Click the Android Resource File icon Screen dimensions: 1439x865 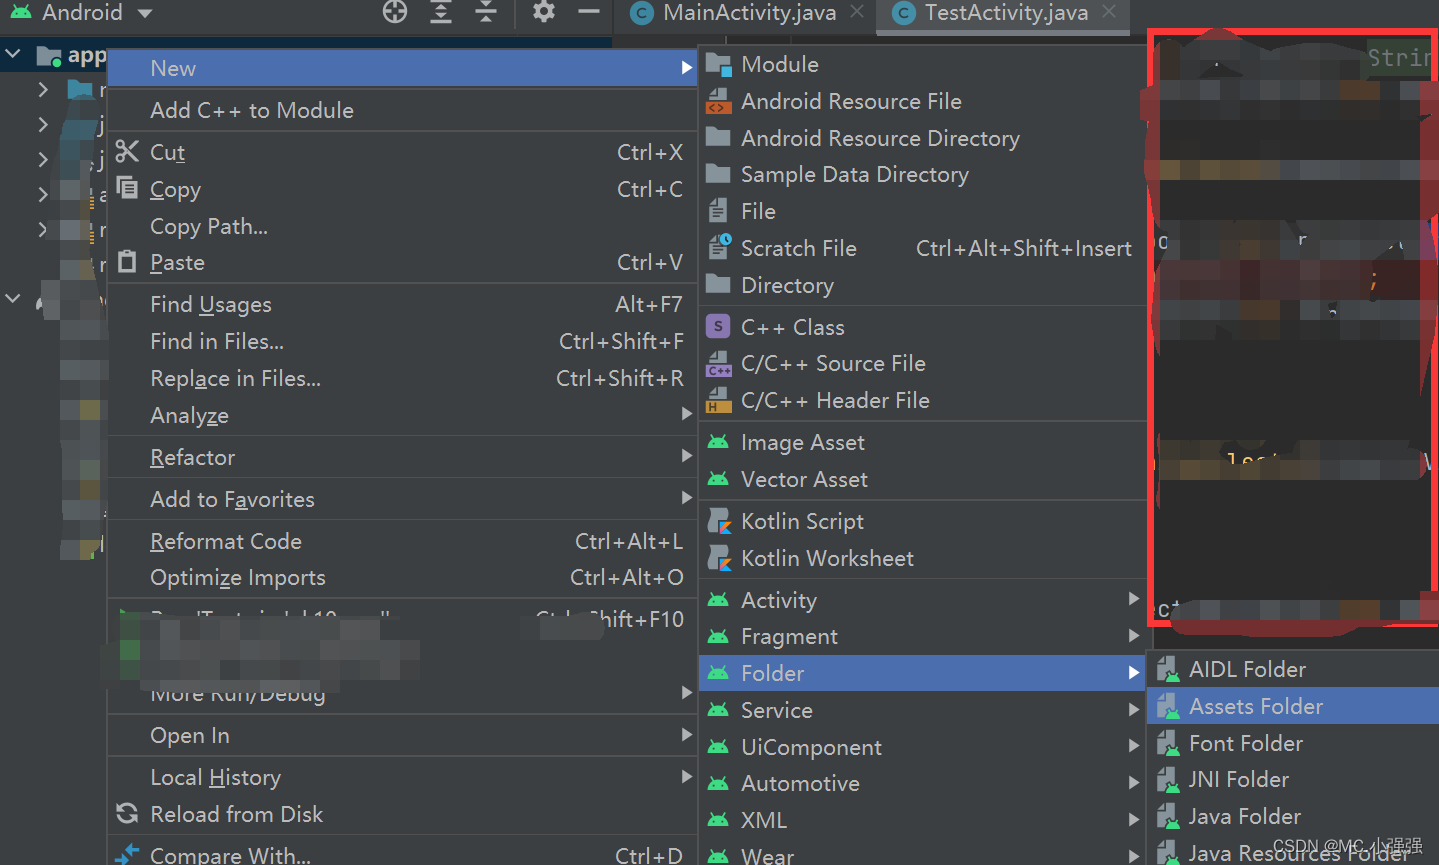click(x=718, y=101)
